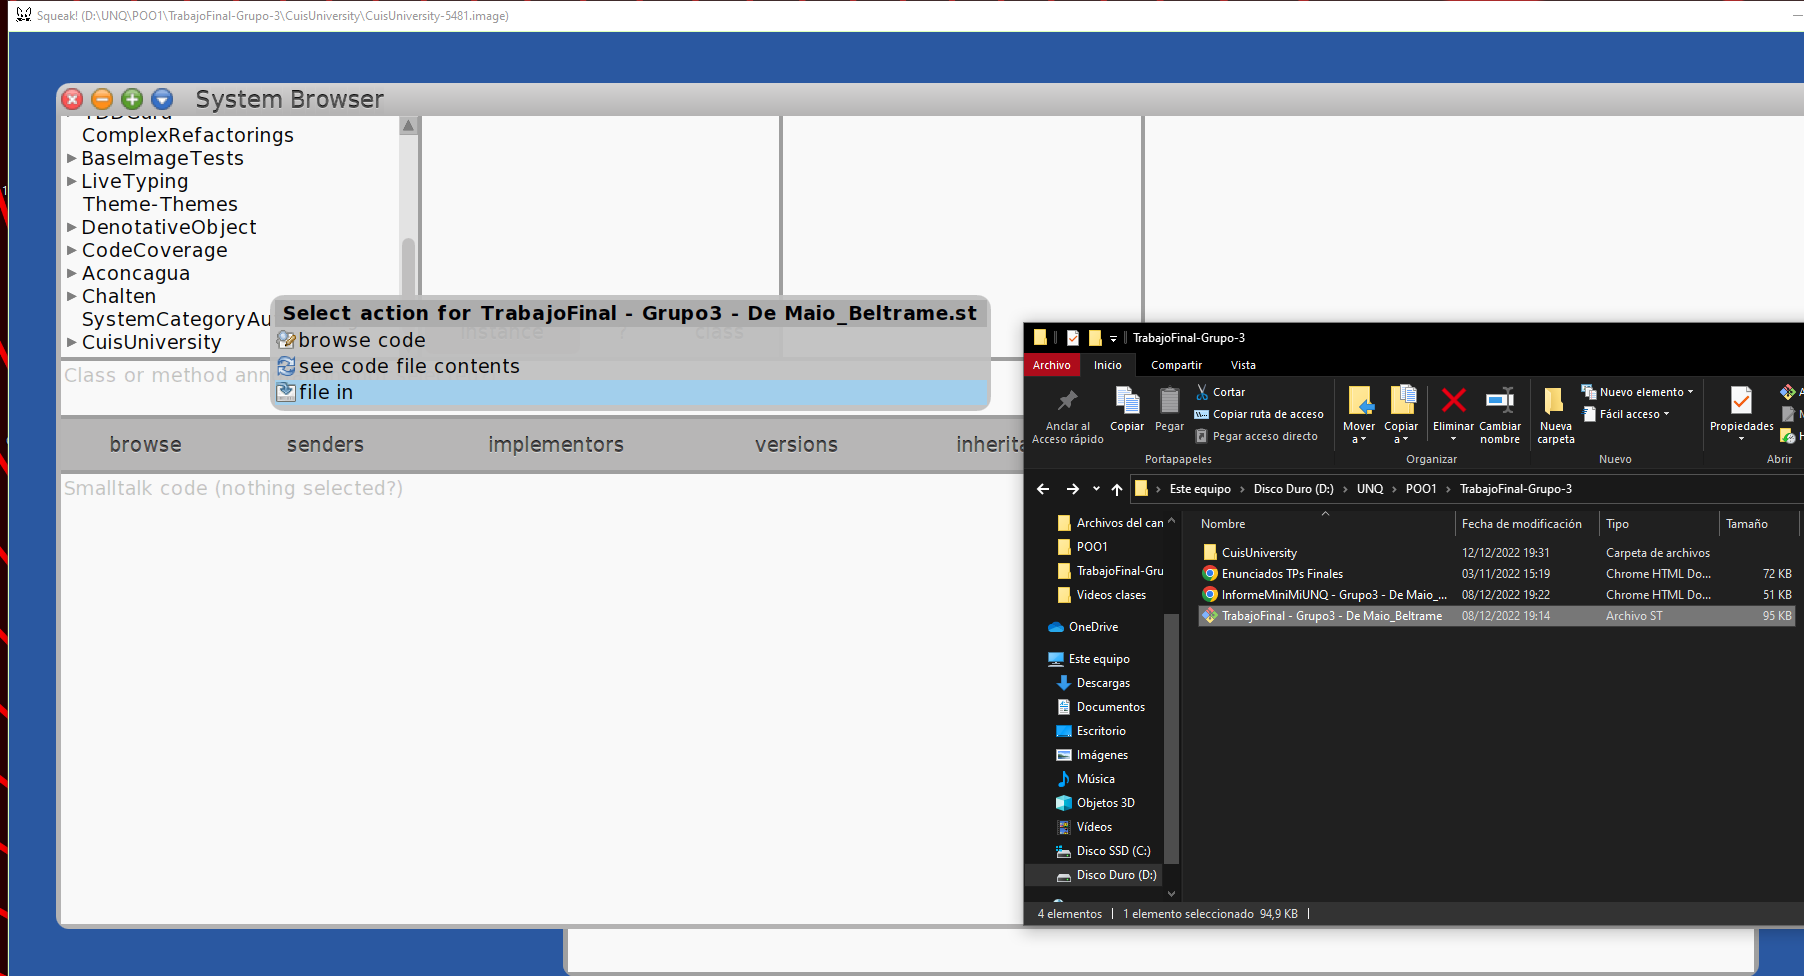Delete selected file via the Eliminar icon

pyautogui.click(x=1453, y=412)
